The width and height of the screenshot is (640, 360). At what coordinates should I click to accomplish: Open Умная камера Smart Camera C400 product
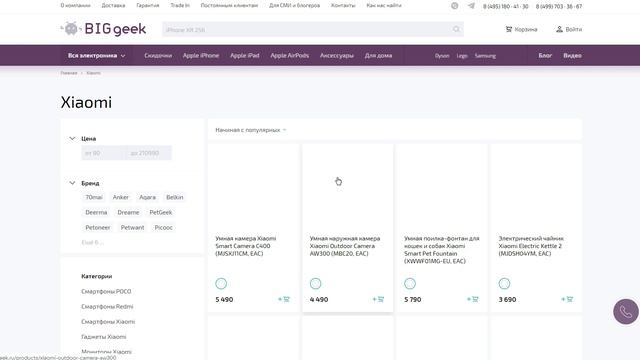point(246,246)
